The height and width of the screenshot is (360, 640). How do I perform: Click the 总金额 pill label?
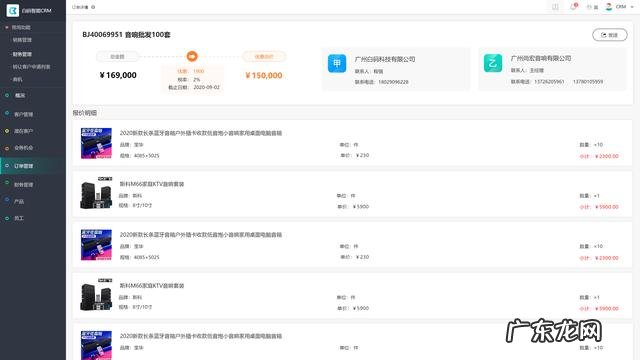coord(118,57)
